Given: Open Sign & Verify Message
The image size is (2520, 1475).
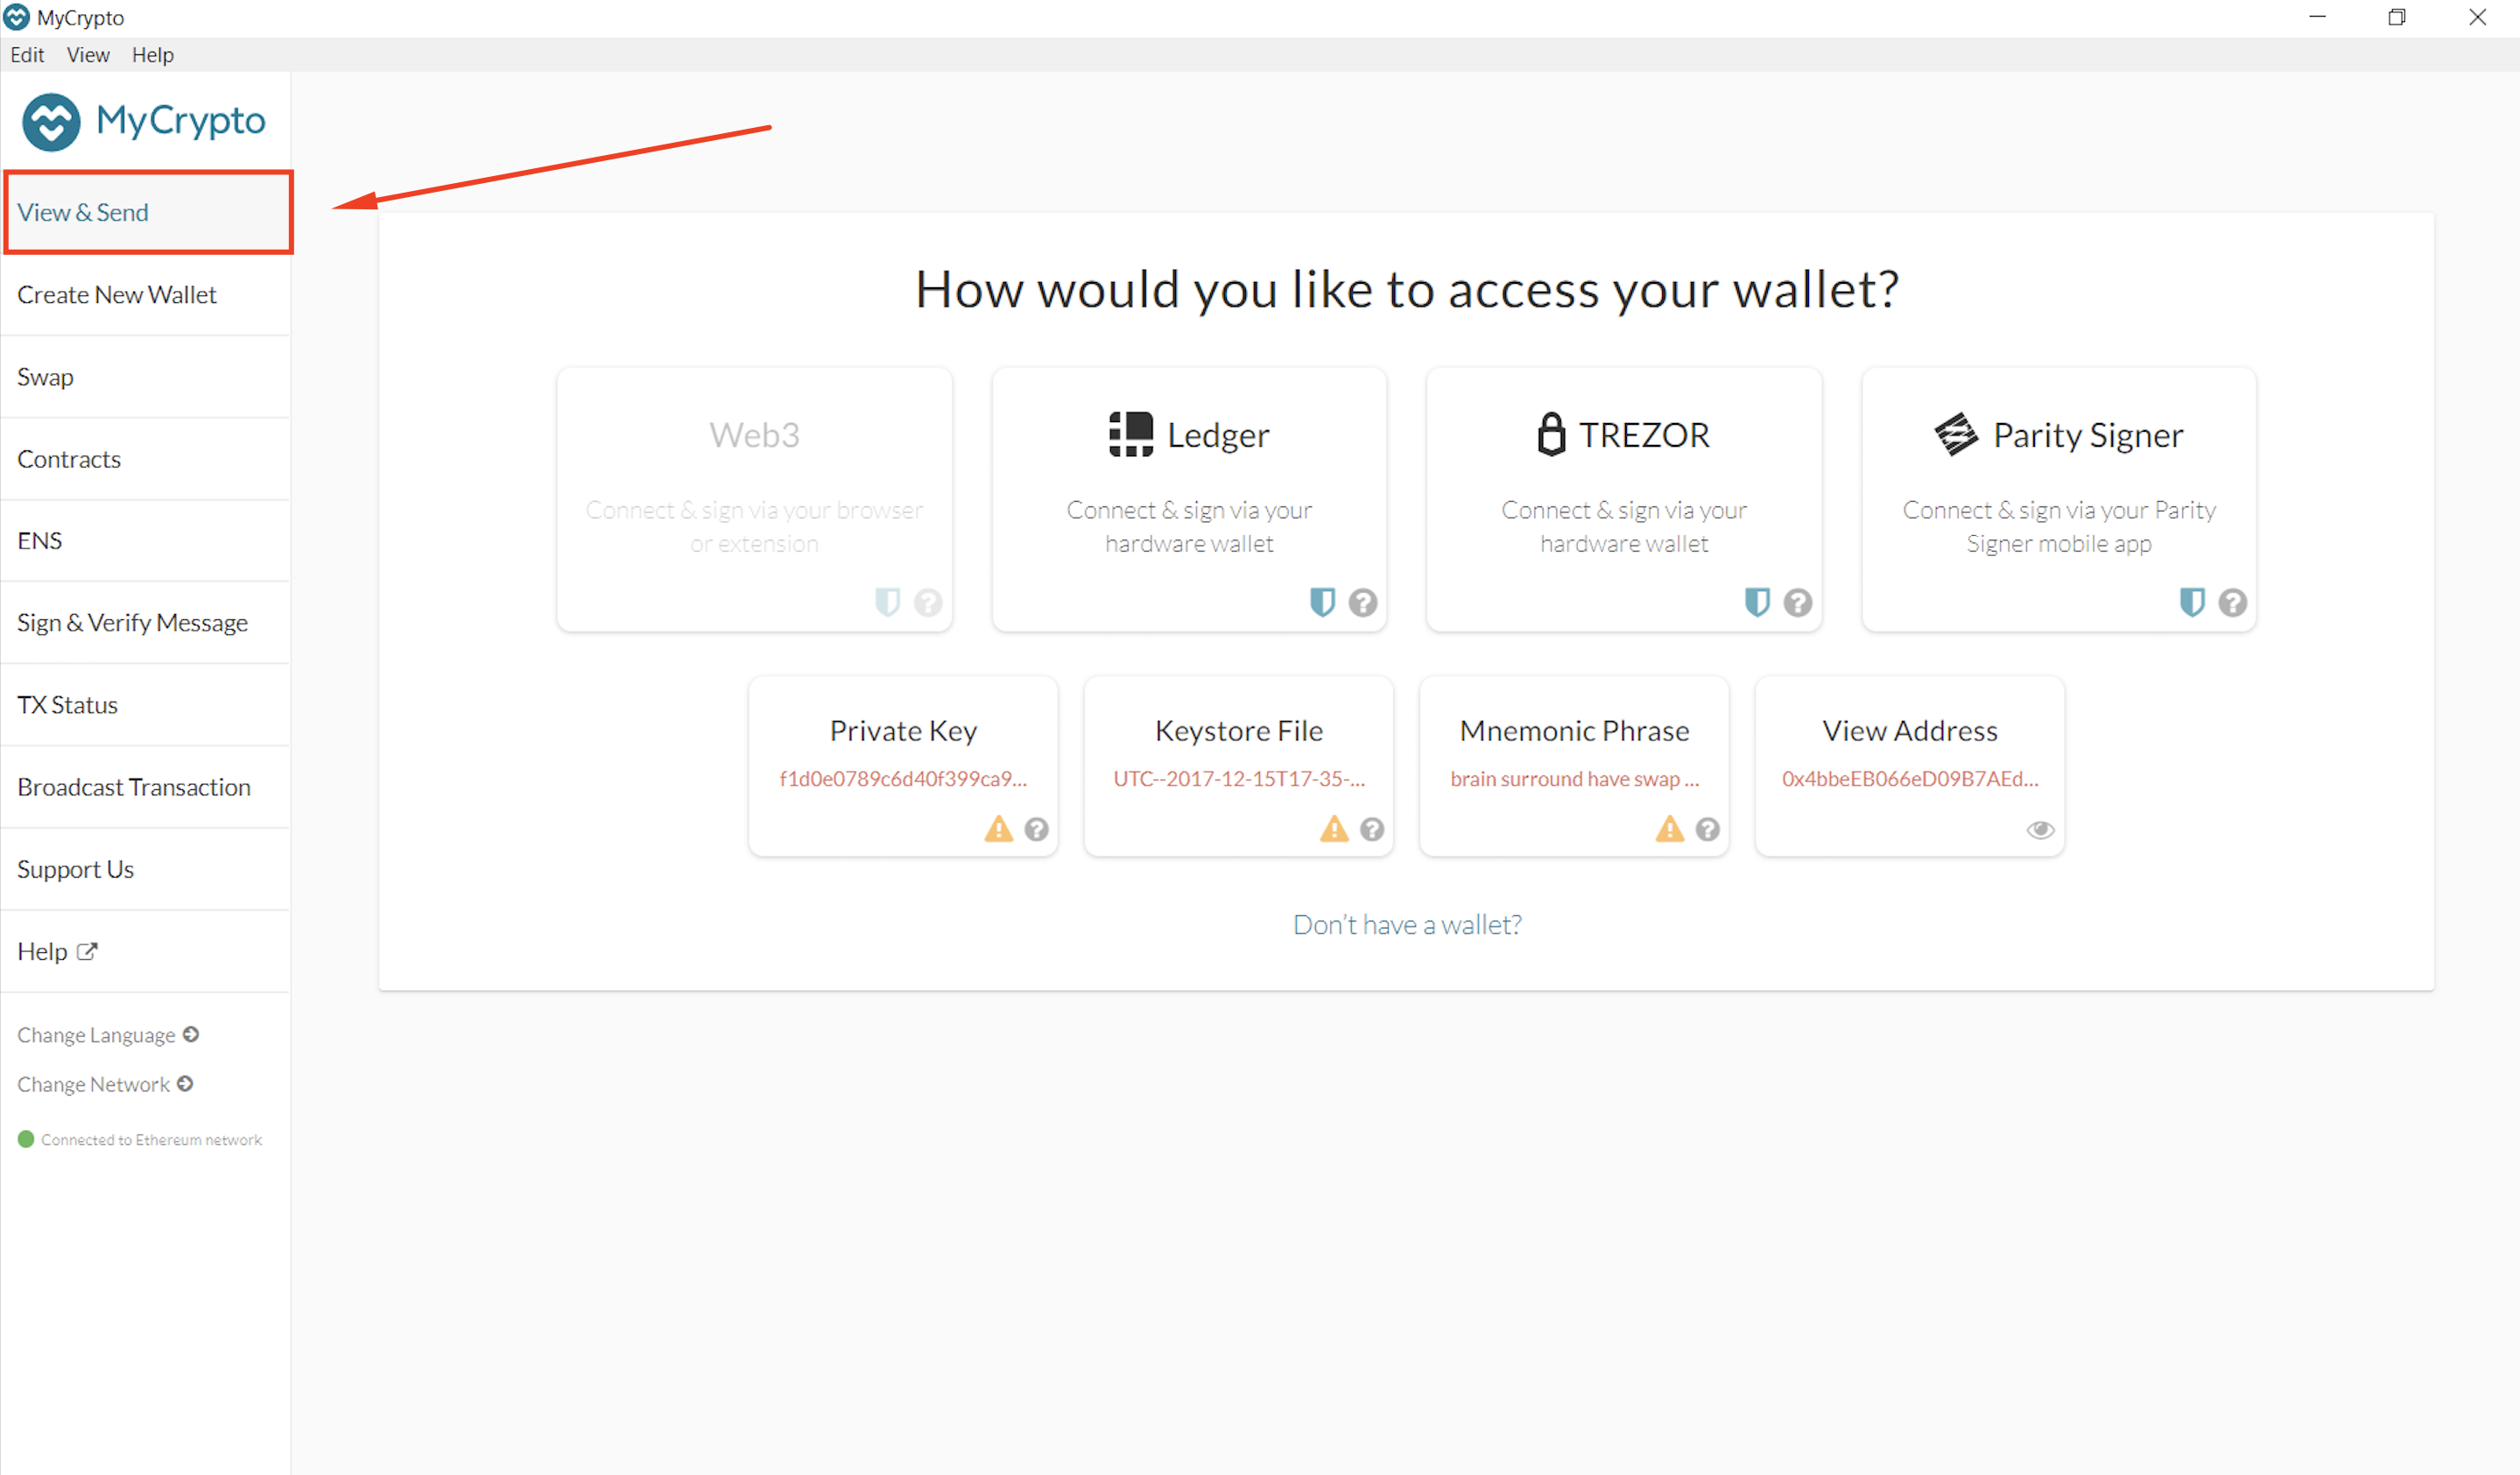Looking at the screenshot, I should 146,623.
